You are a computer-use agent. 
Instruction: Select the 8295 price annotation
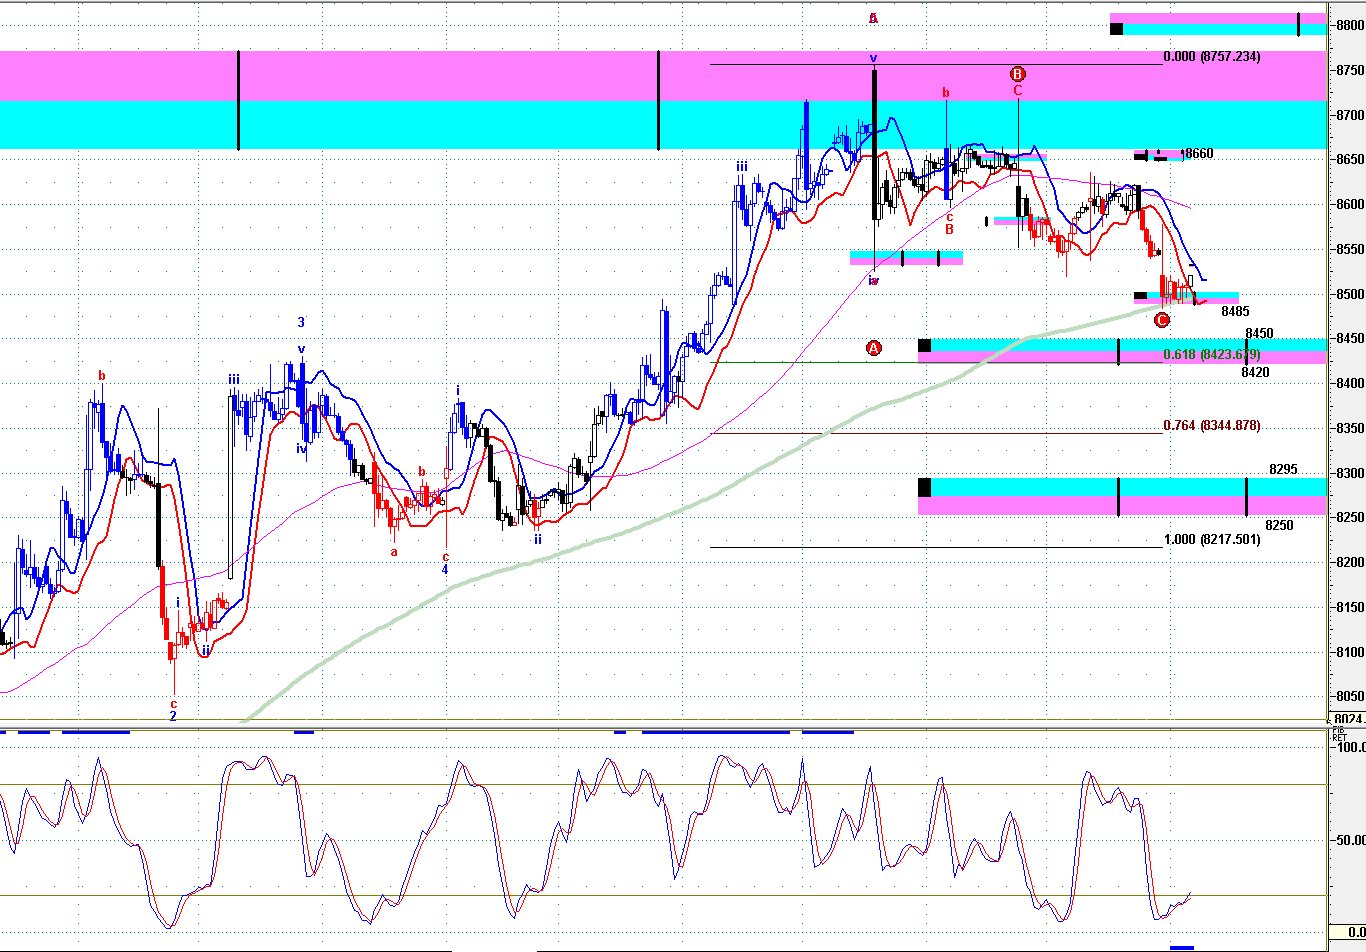[1283, 469]
